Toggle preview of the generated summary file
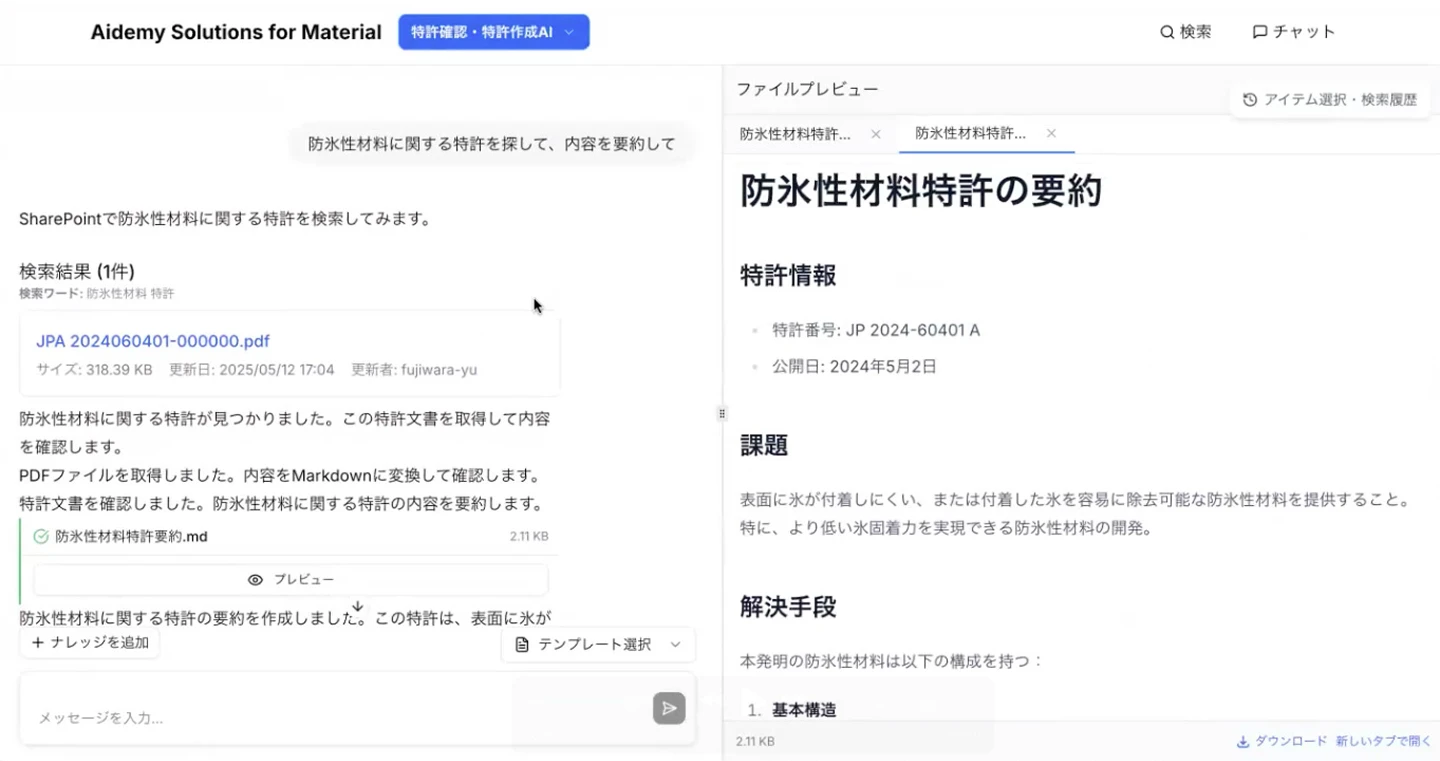 click(290, 579)
